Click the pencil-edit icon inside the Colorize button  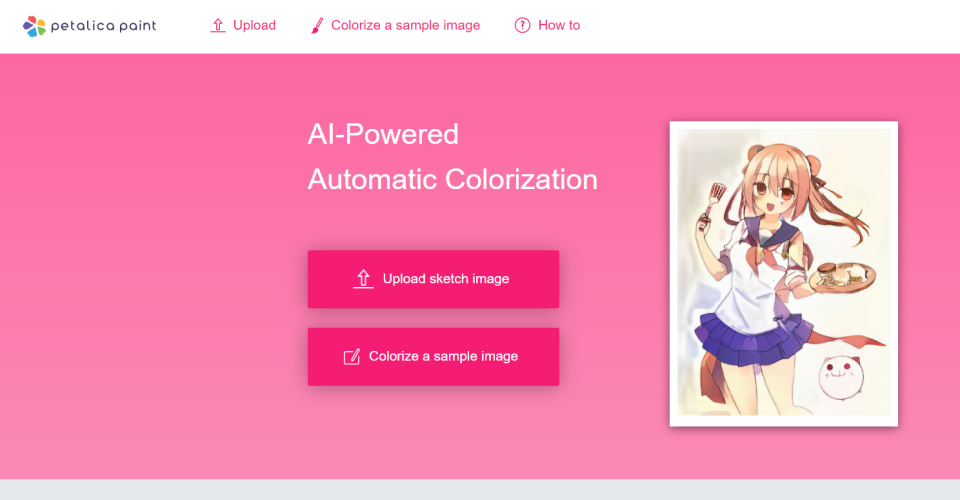point(351,357)
